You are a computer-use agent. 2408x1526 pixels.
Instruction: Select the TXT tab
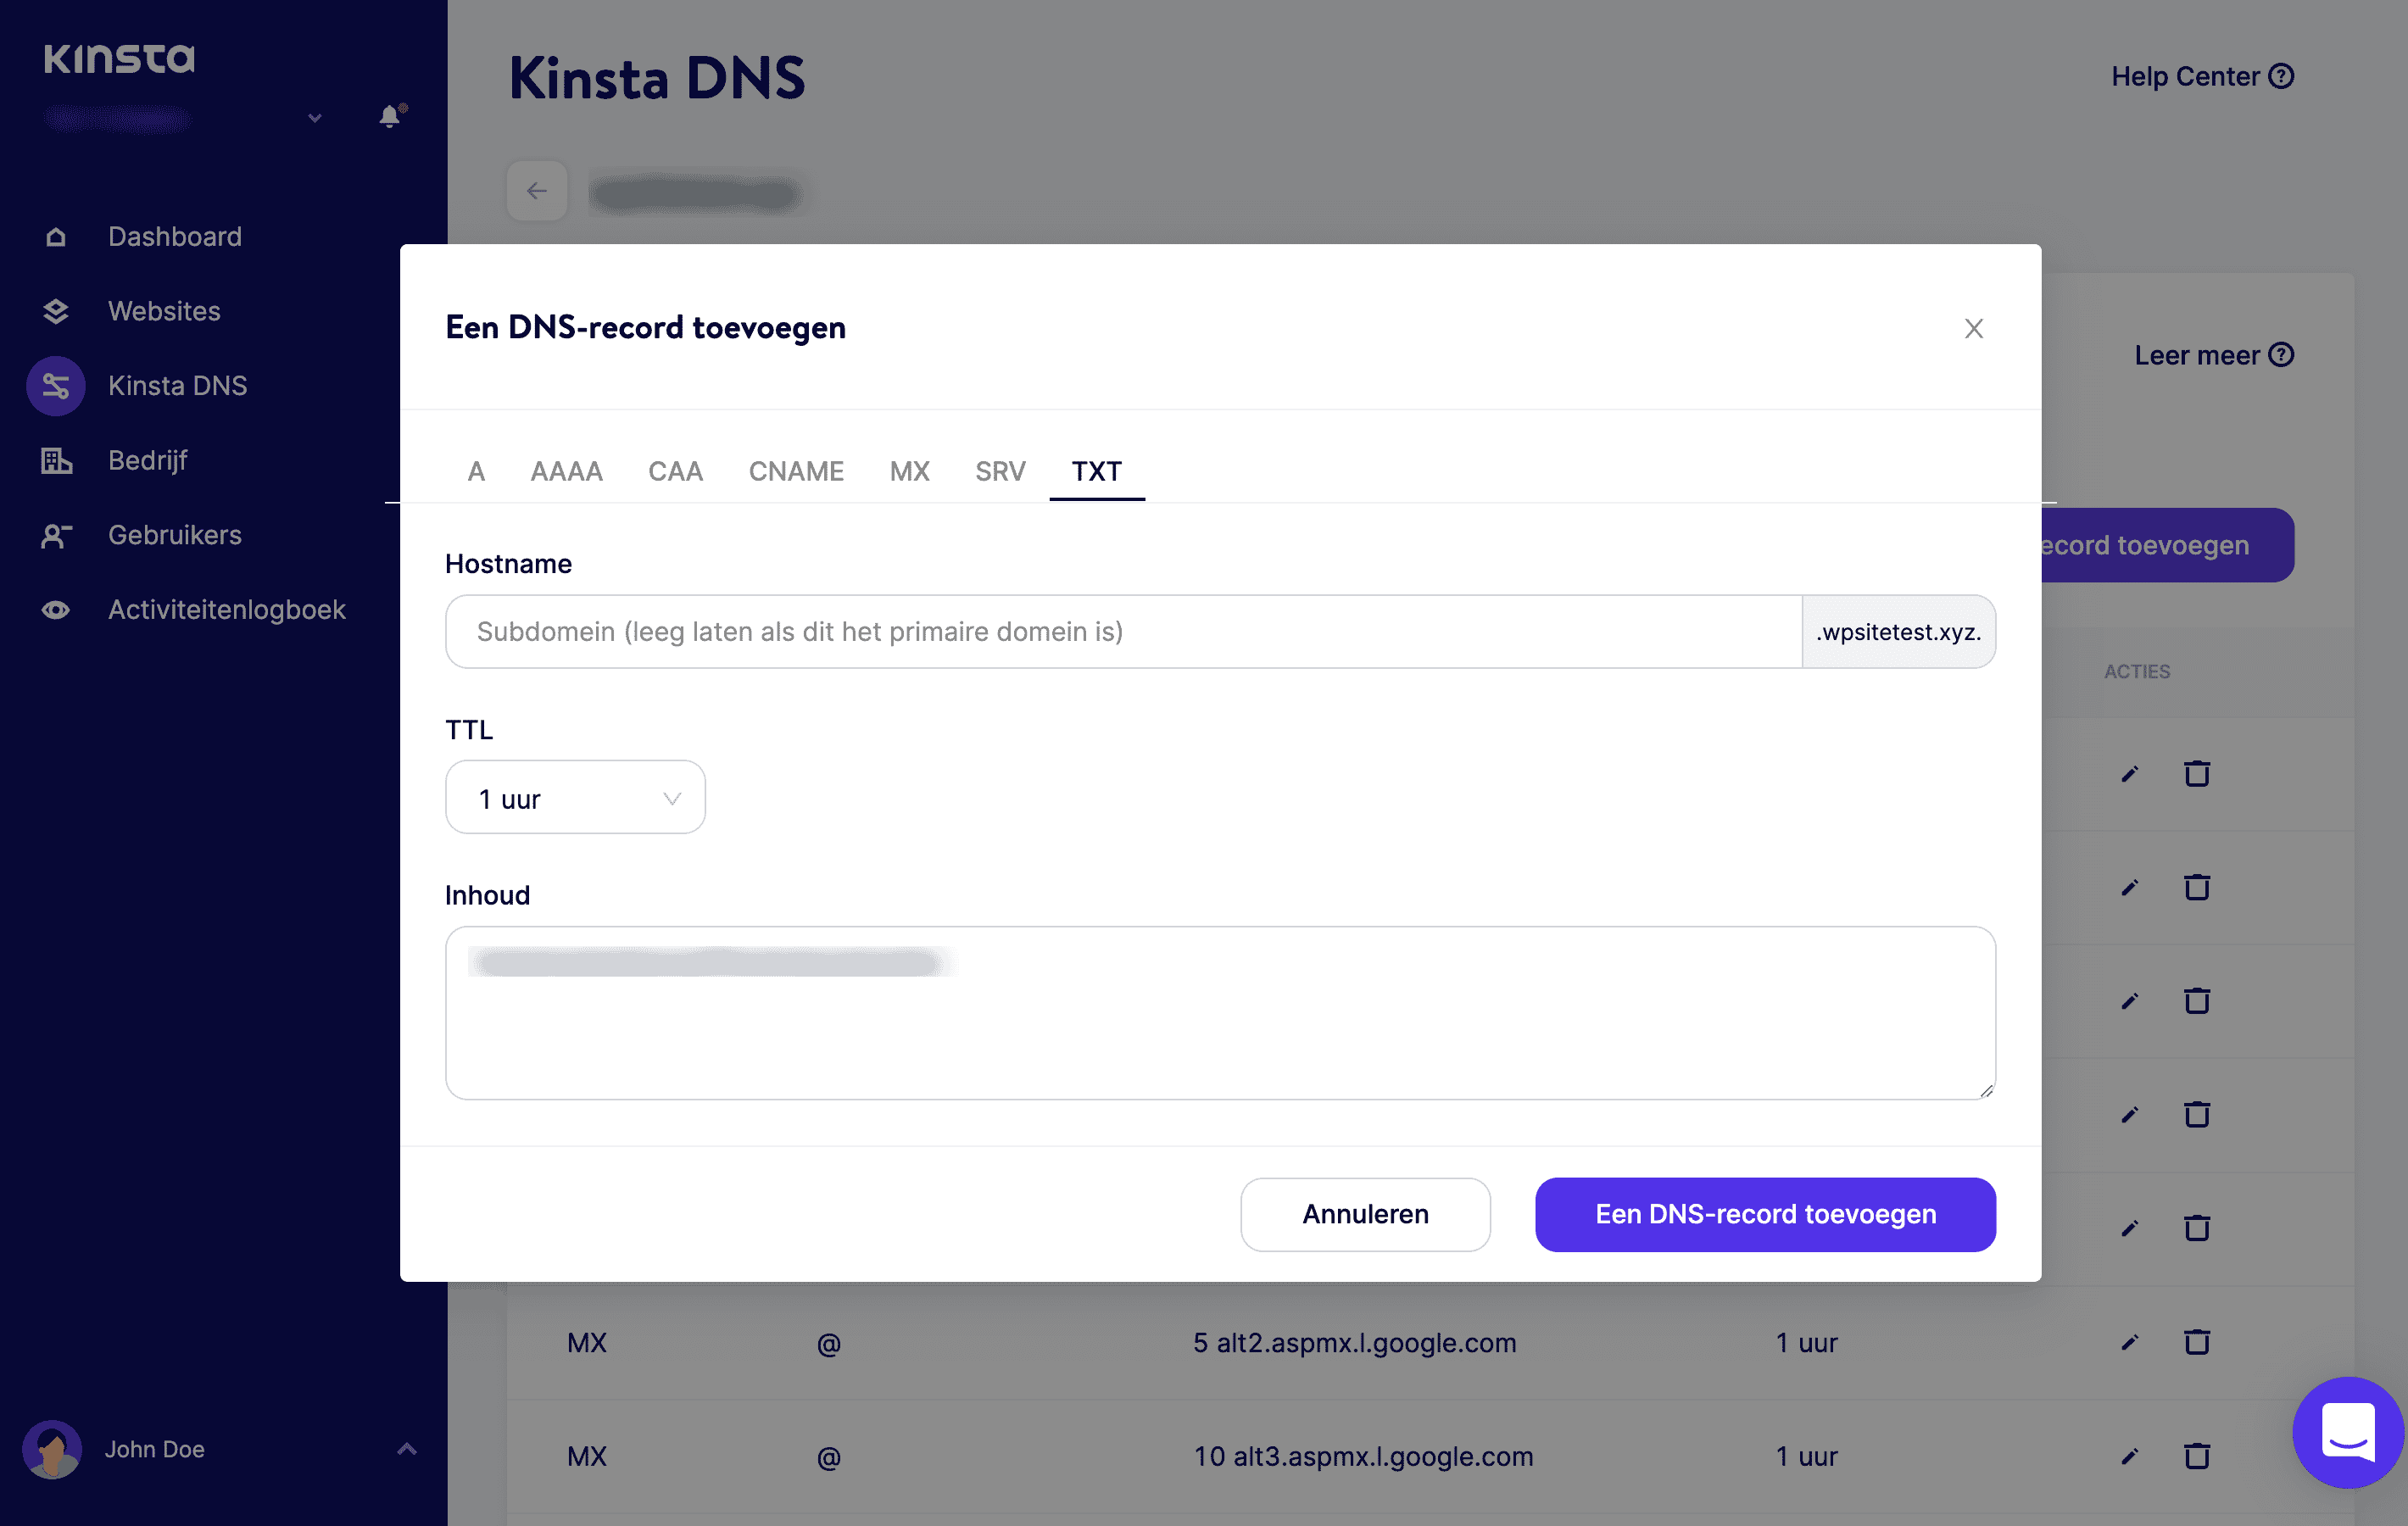[x=1096, y=471]
